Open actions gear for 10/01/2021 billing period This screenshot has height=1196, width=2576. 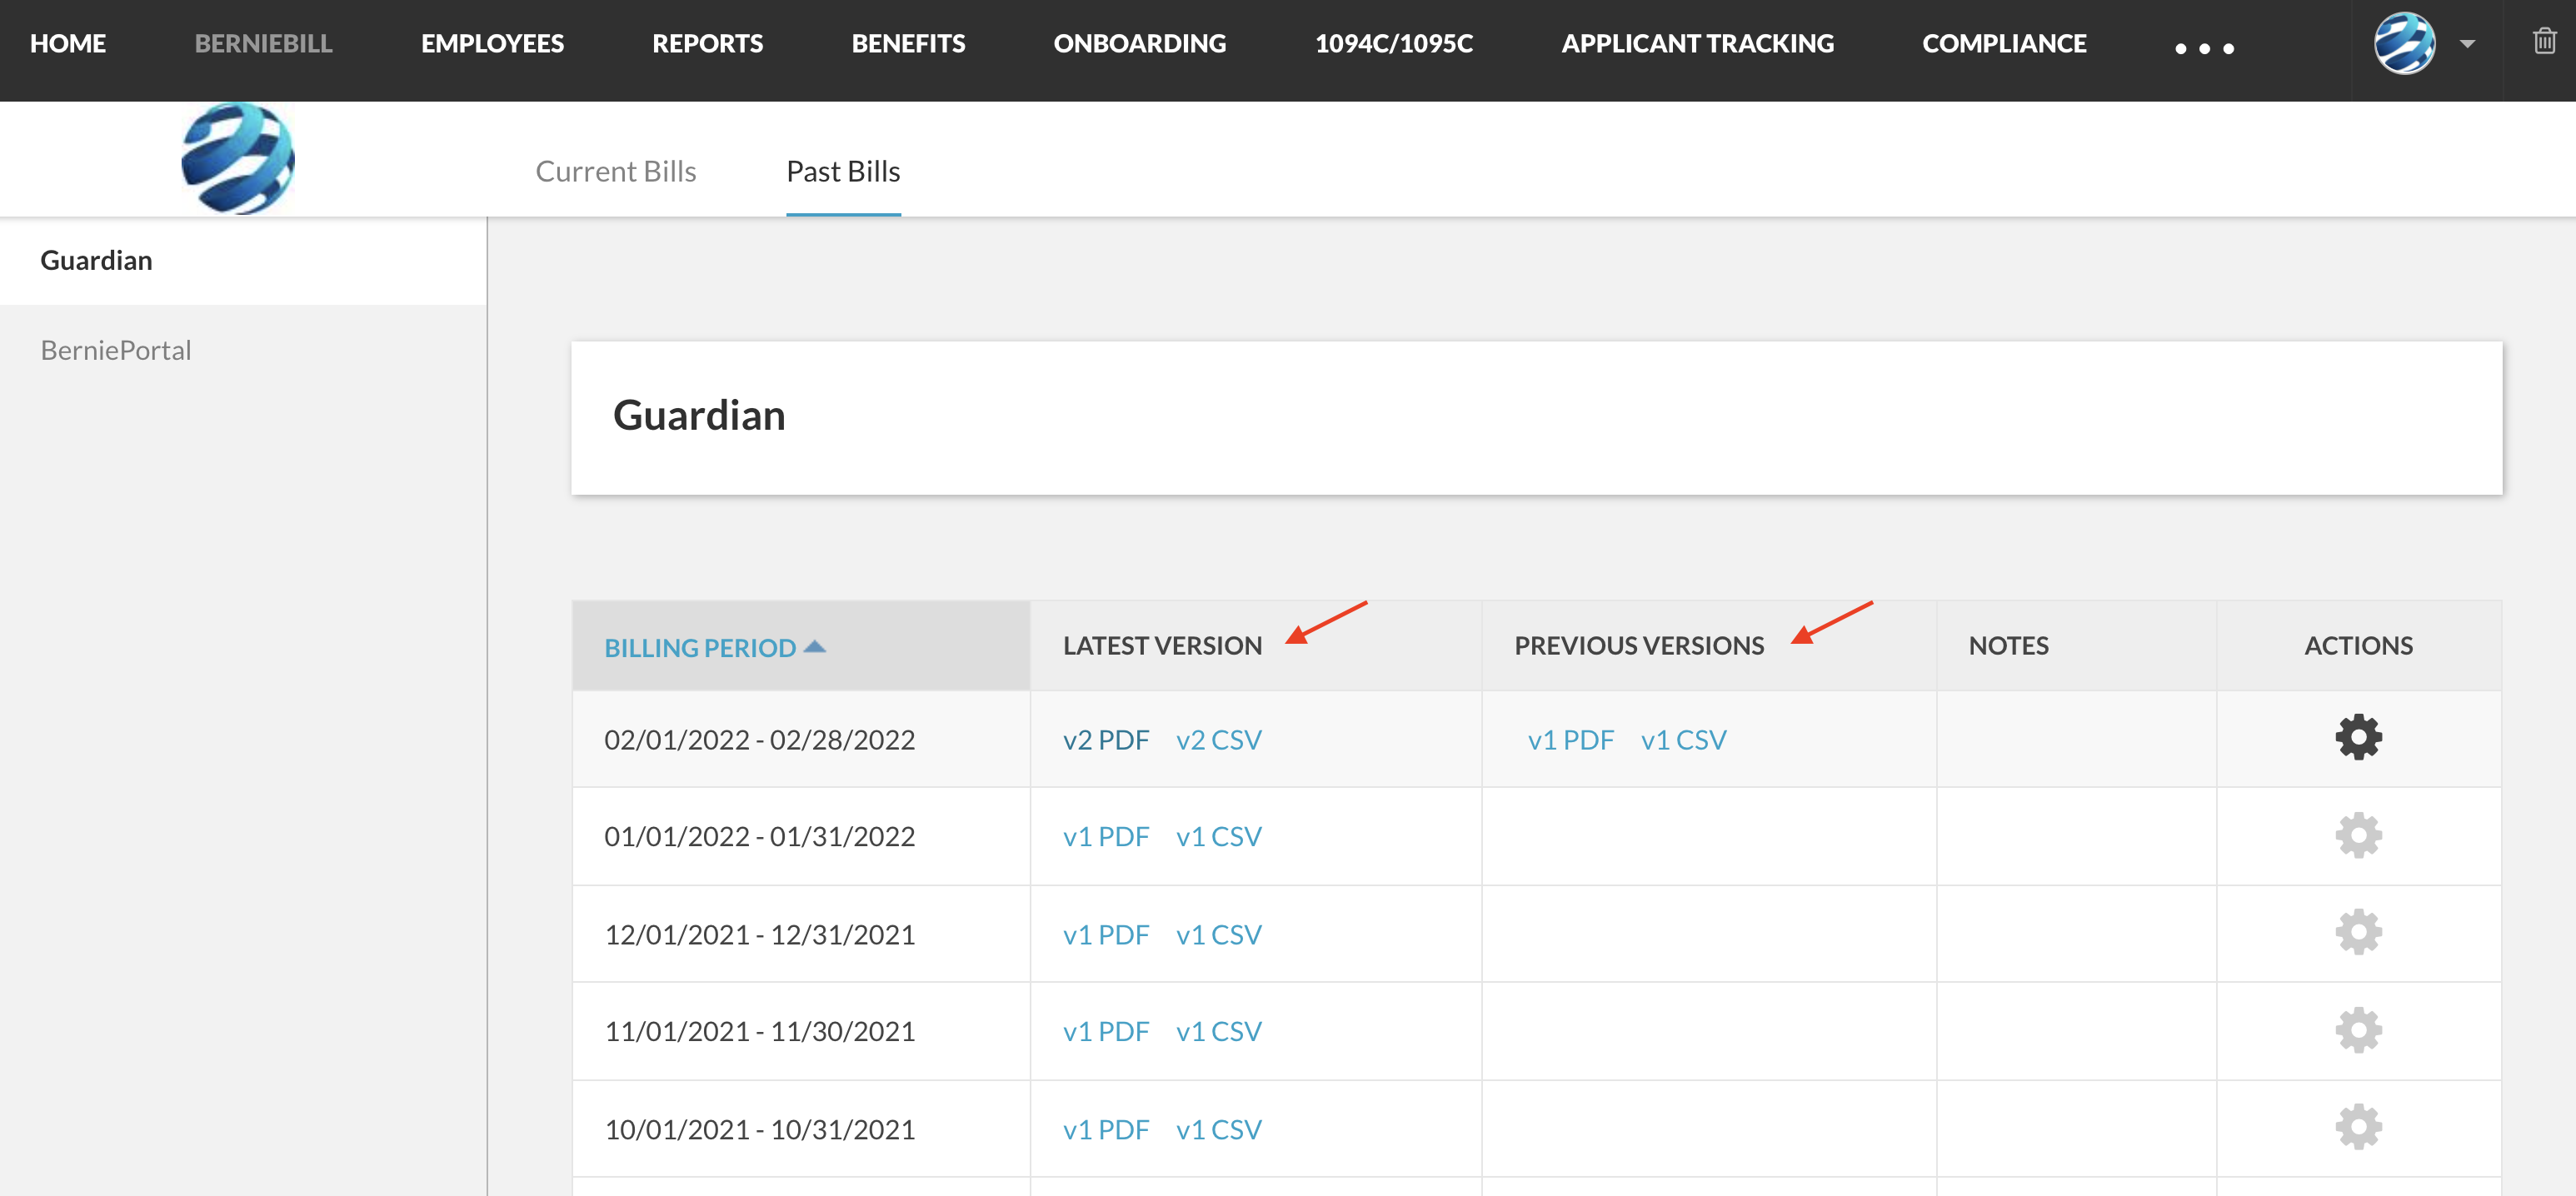pos(2358,1127)
